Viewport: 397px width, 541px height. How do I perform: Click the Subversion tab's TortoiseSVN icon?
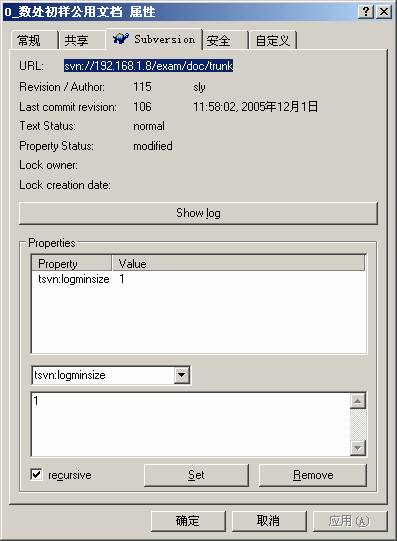coord(121,39)
